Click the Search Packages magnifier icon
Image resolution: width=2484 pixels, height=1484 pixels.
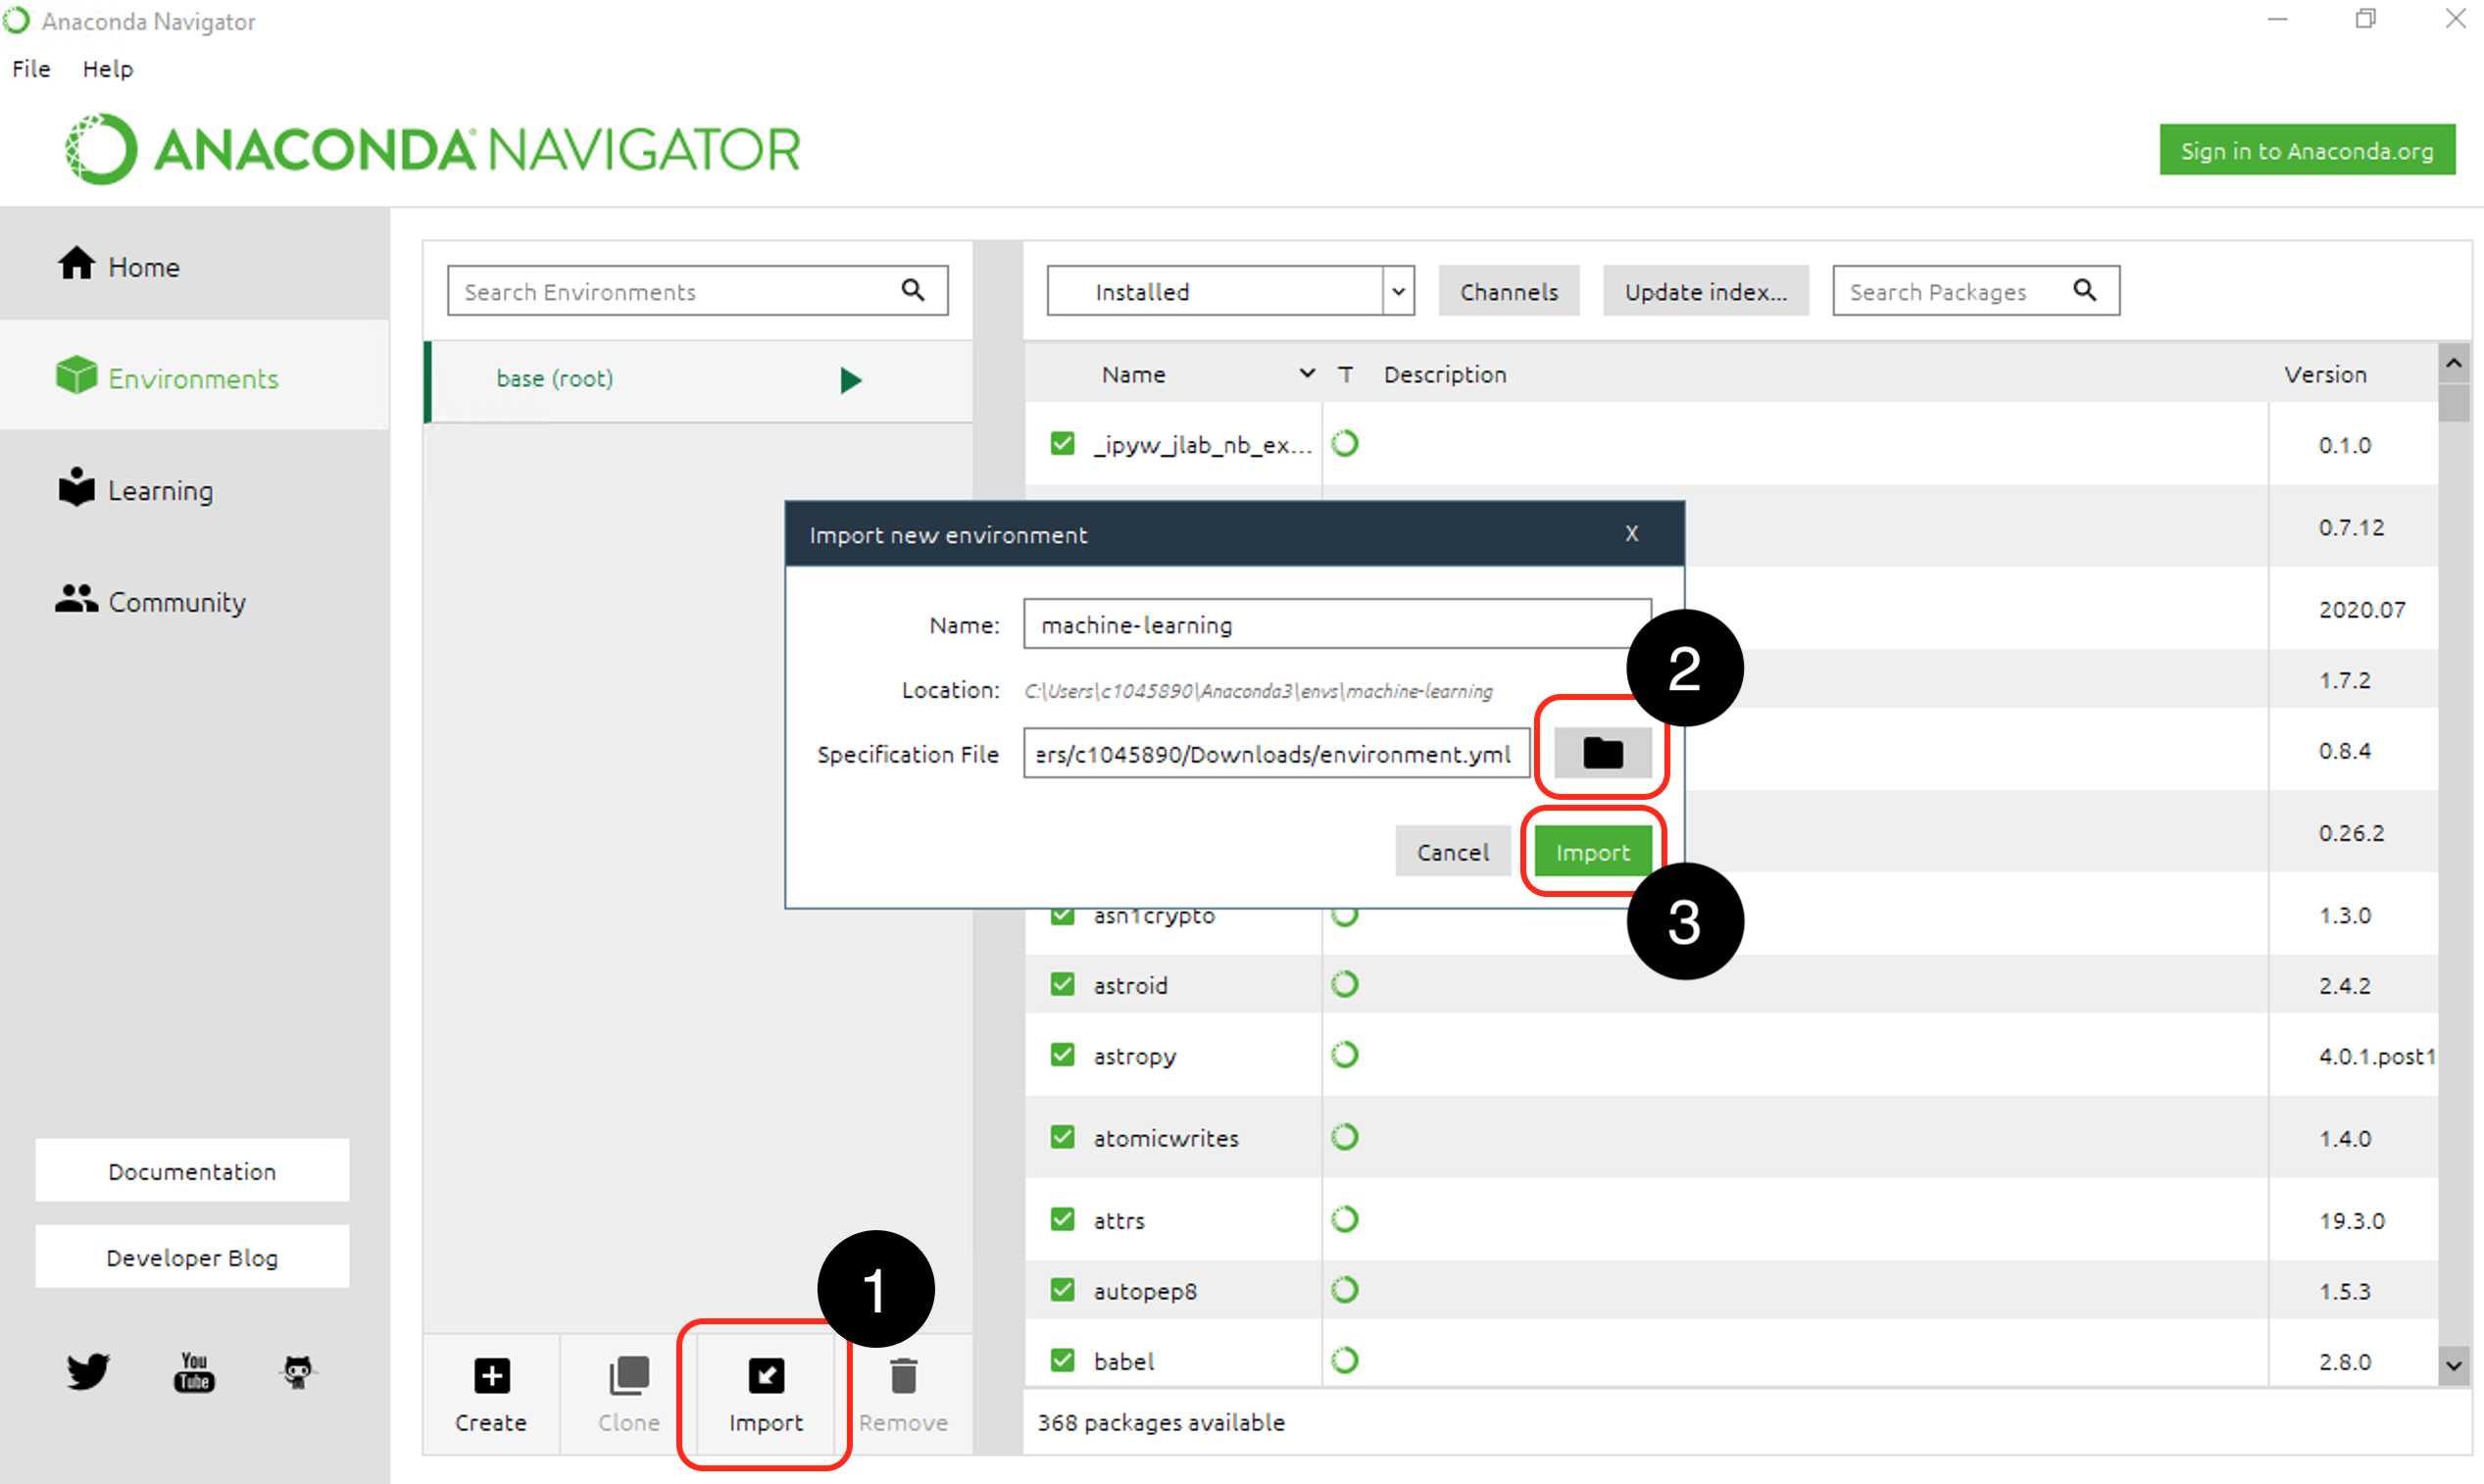pyautogui.click(x=2084, y=290)
